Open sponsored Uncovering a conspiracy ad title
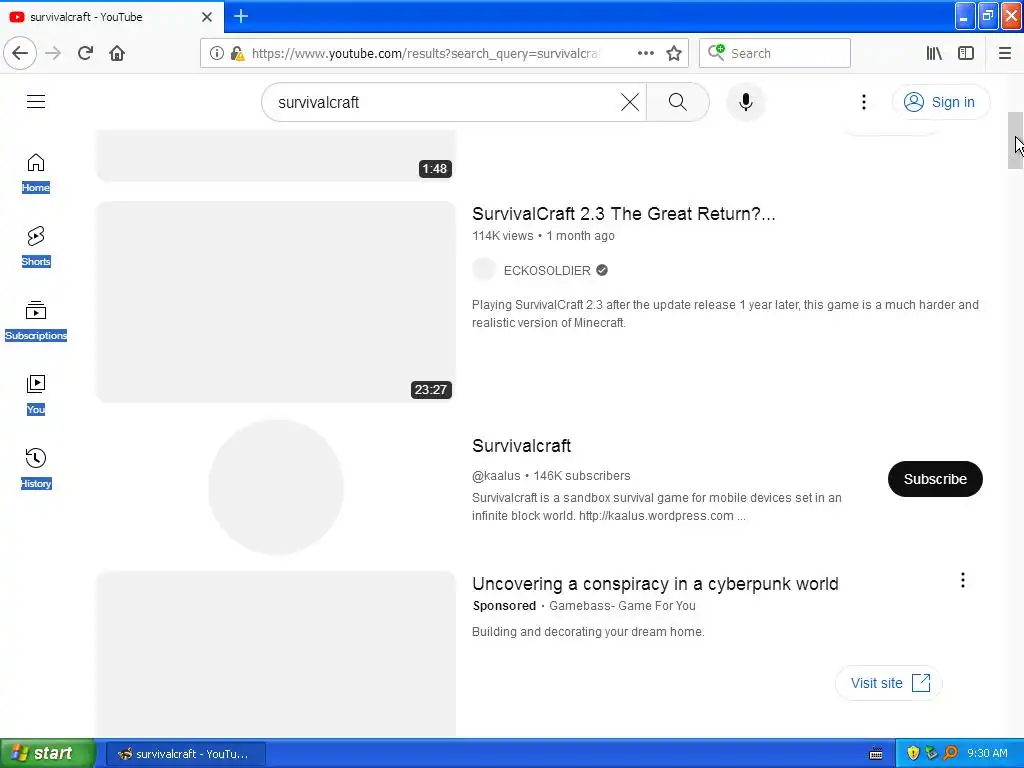1024x768 pixels. [655, 583]
